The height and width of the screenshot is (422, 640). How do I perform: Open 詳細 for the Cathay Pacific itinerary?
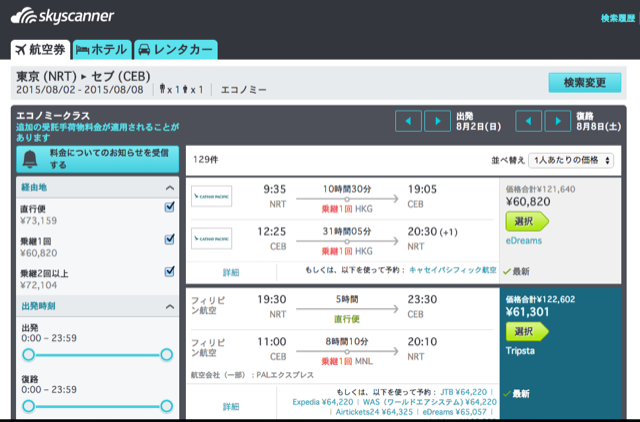(x=231, y=273)
